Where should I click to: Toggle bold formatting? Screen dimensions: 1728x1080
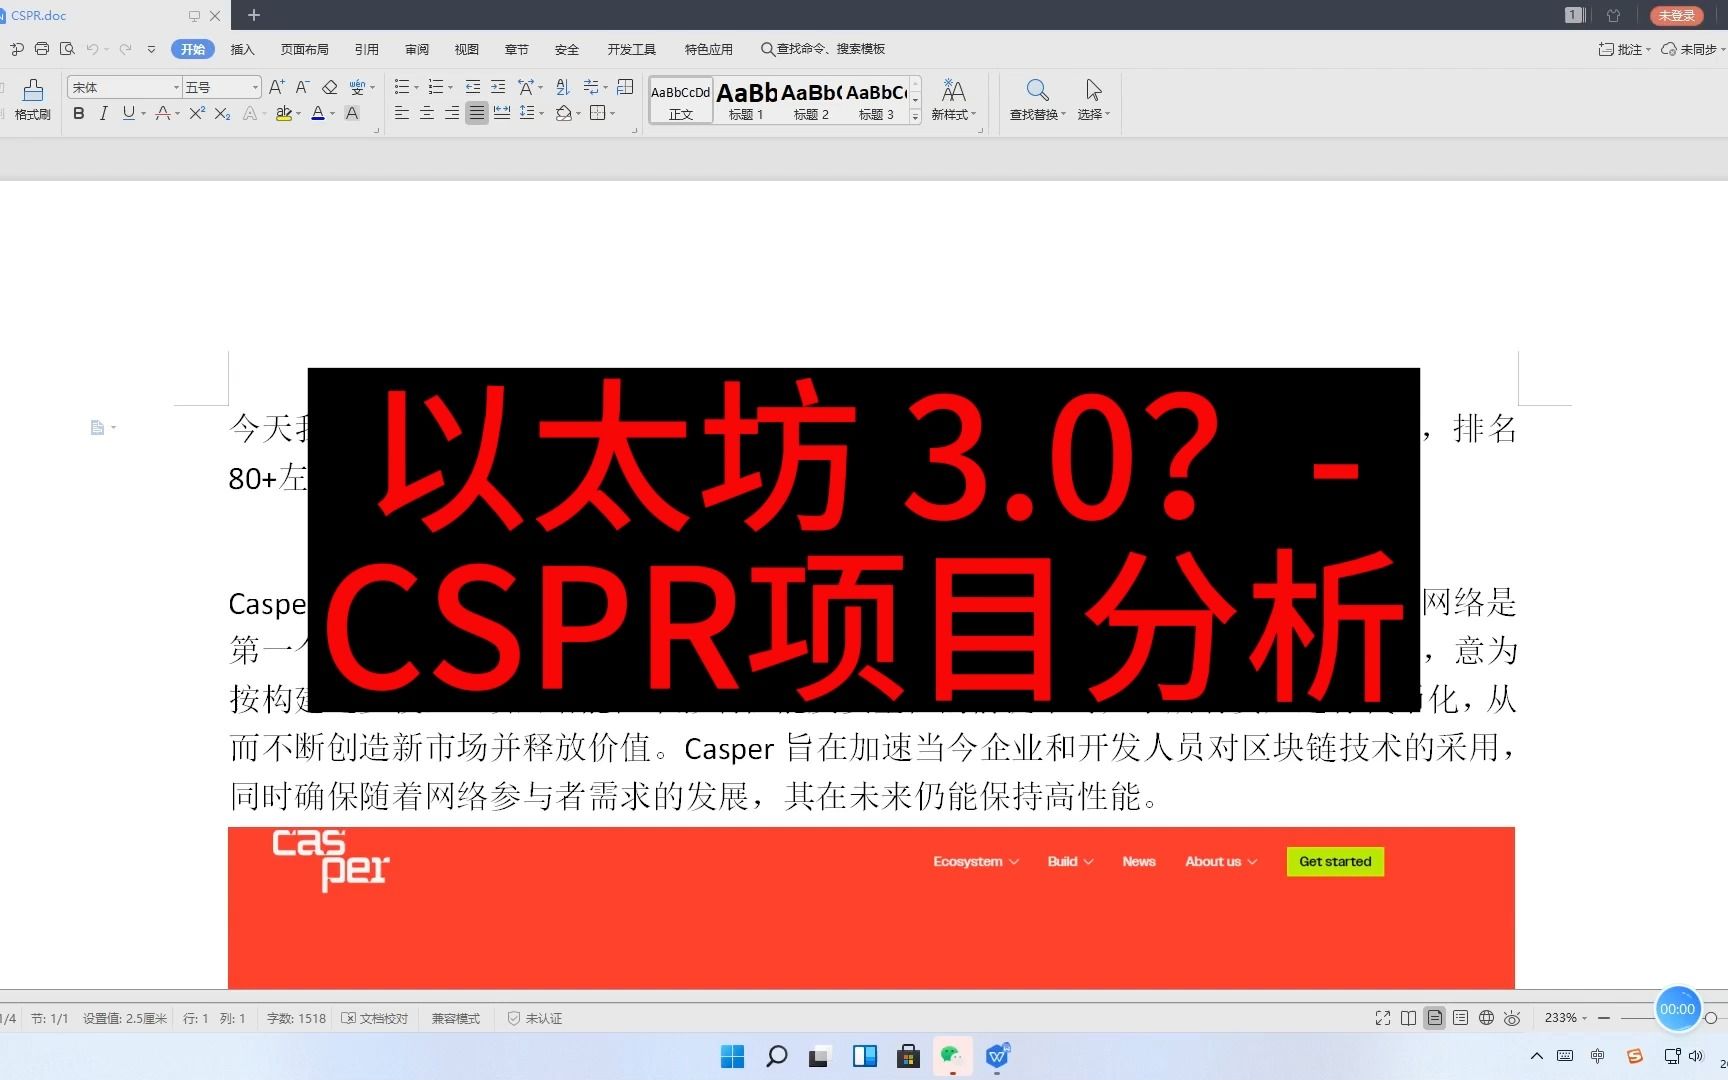[x=79, y=114]
